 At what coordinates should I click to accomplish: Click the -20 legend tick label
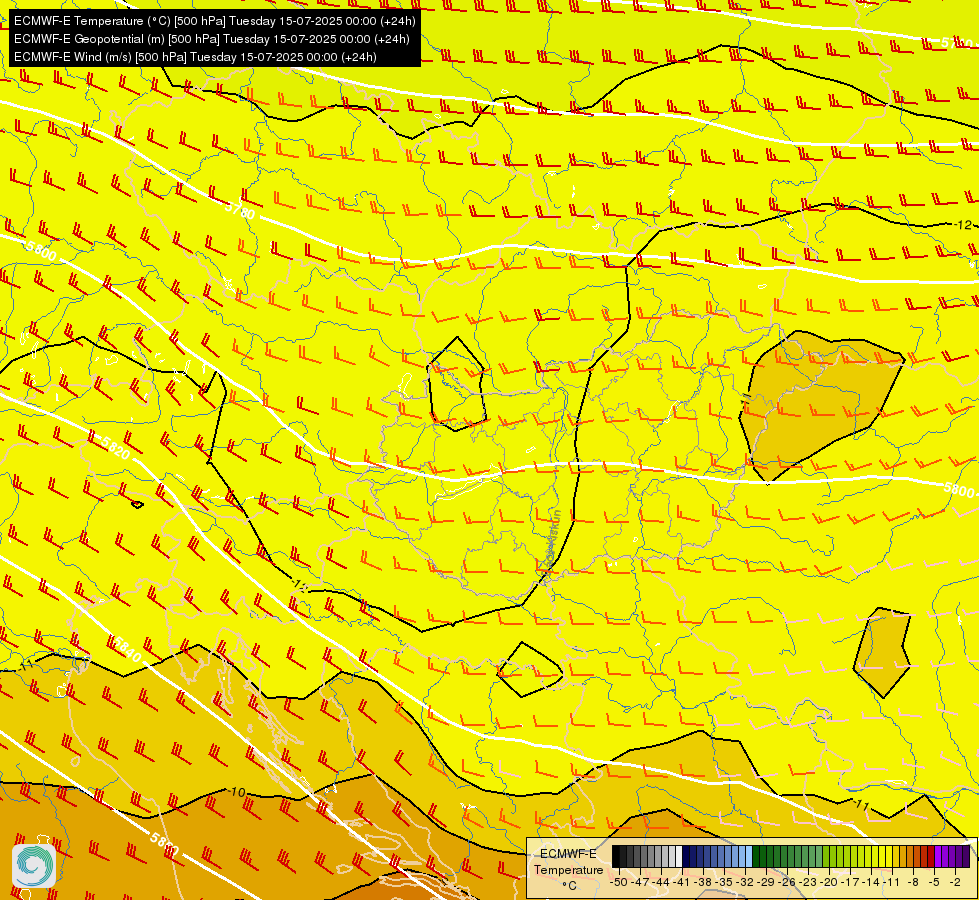[x=829, y=882]
